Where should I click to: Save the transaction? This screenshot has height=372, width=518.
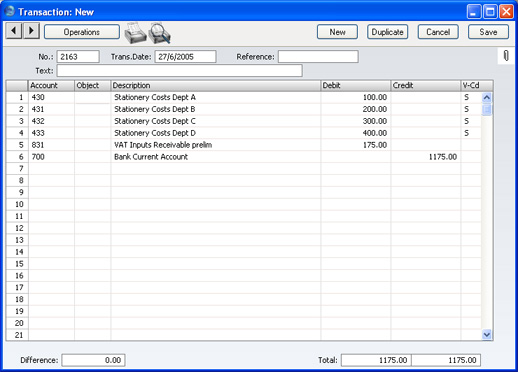[x=488, y=32]
